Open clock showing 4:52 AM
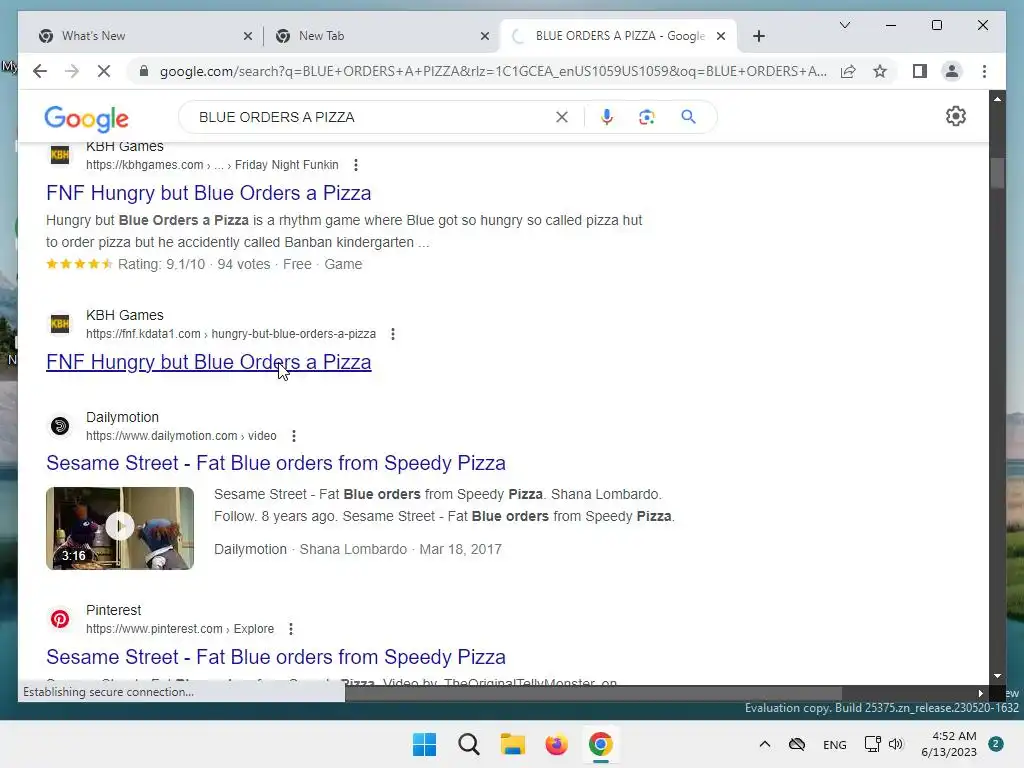 pyautogui.click(x=949, y=744)
